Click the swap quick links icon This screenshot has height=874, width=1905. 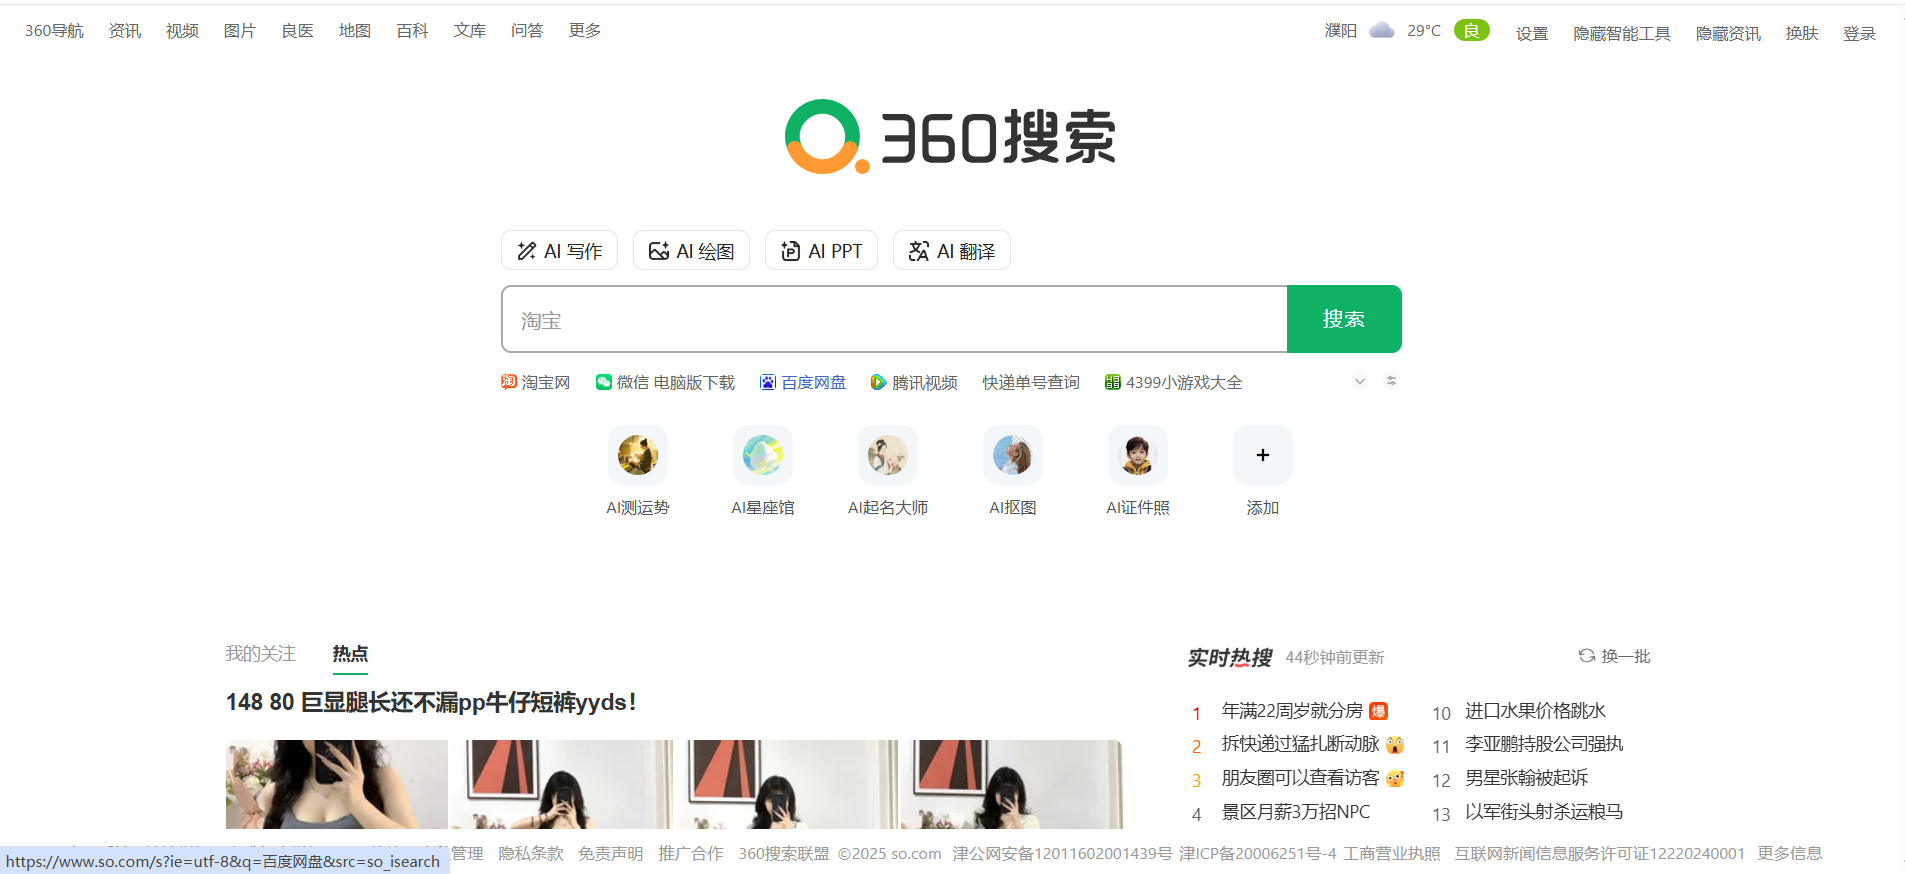click(x=1391, y=381)
